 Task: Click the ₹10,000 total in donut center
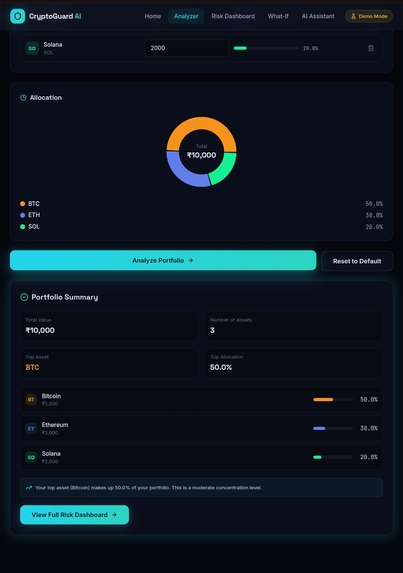pos(201,155)
